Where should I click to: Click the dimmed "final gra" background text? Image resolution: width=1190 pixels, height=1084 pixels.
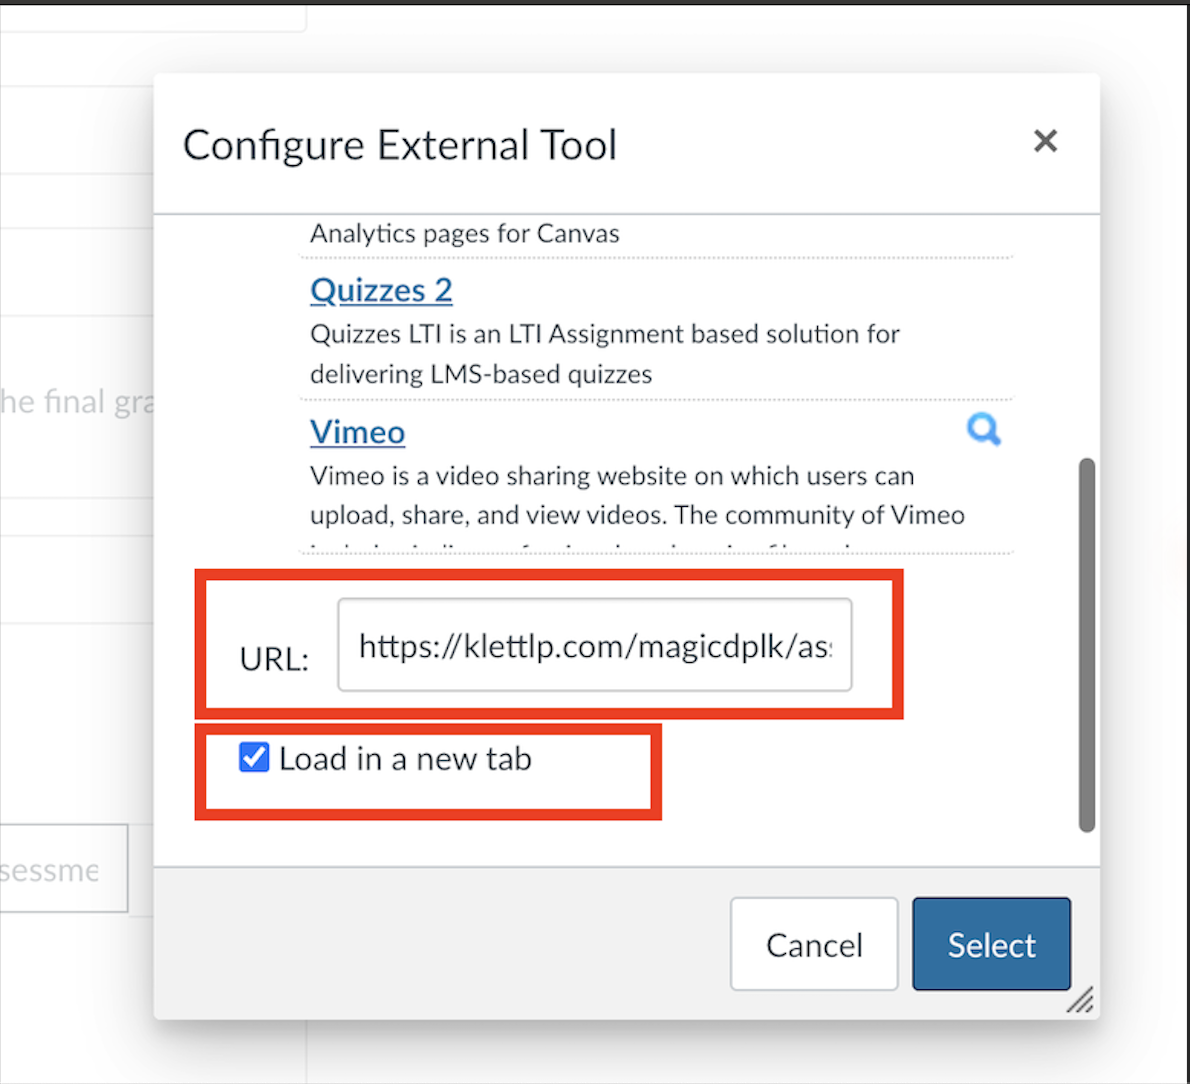click(x=76, y=402)
